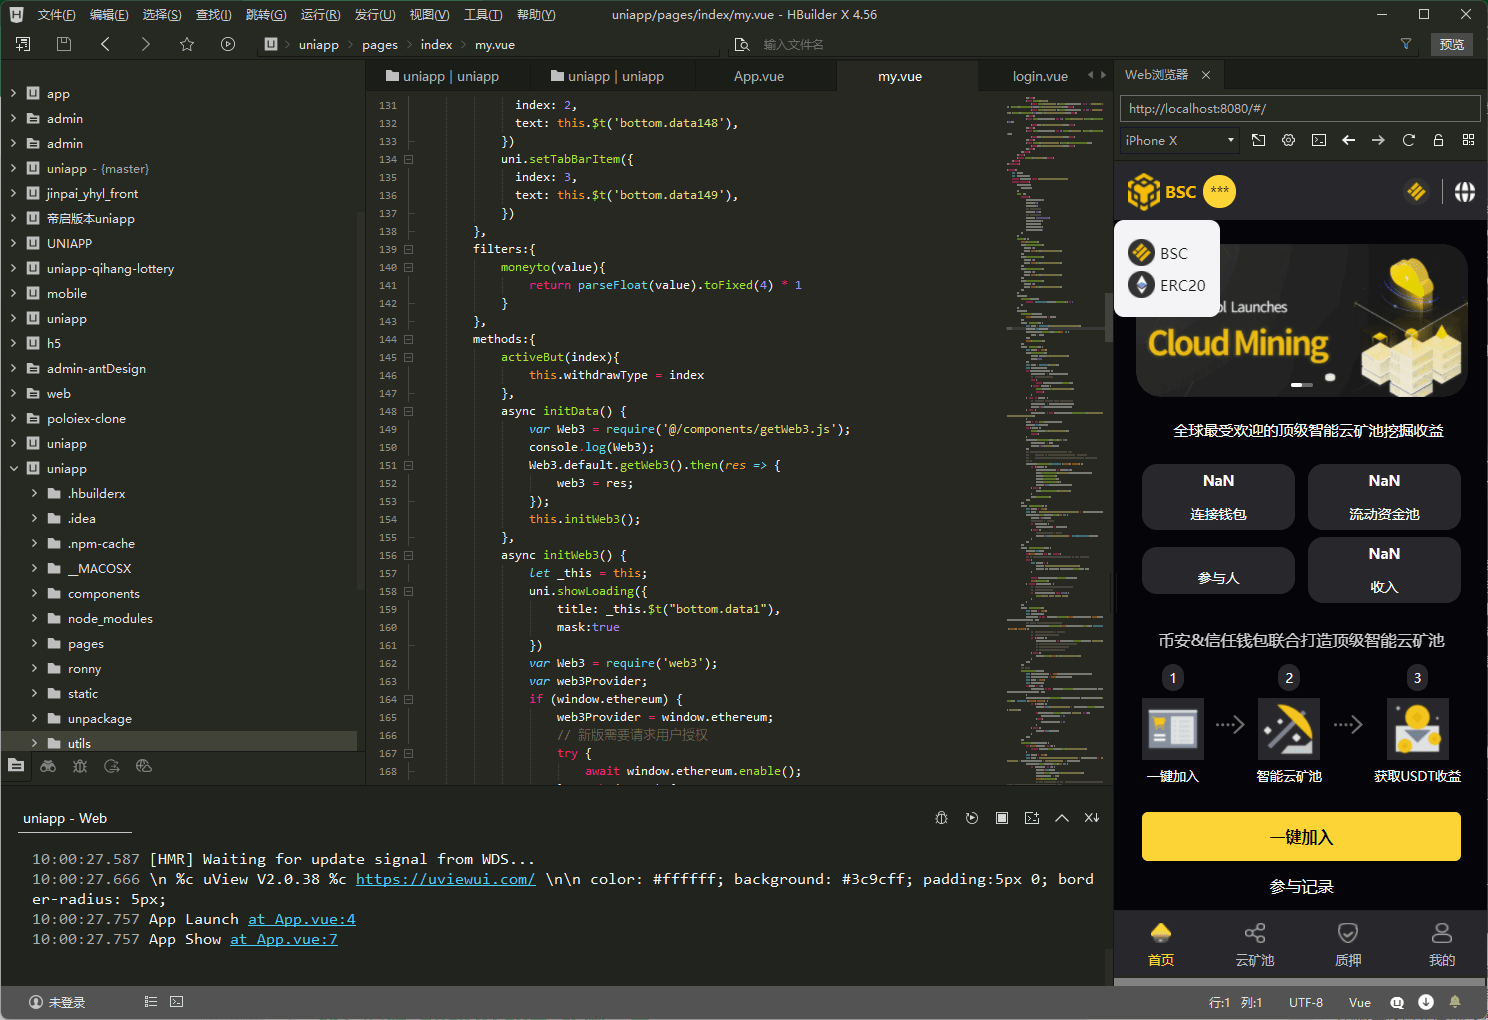Click the bookmark star icon in the toolbar
Image resolution: width=1488 pixels, height=1020 pixels.
tap(187, 44)
